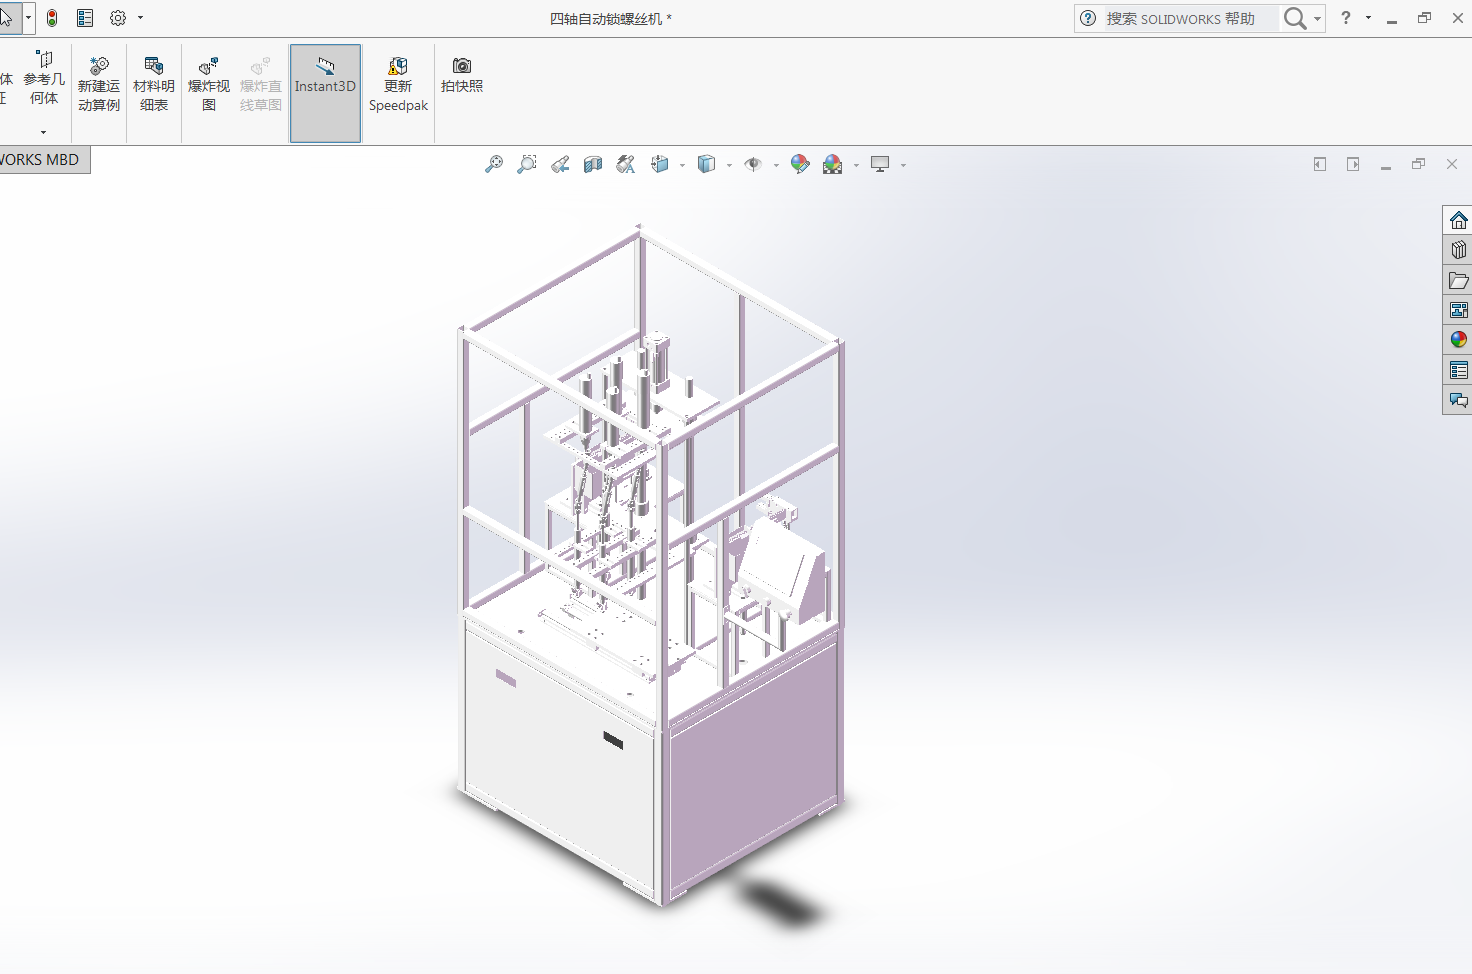The height and width of the screenshot is (974, 1472).
Task: Expand the Options gear dropdown arrow
Action: (140, 18)
